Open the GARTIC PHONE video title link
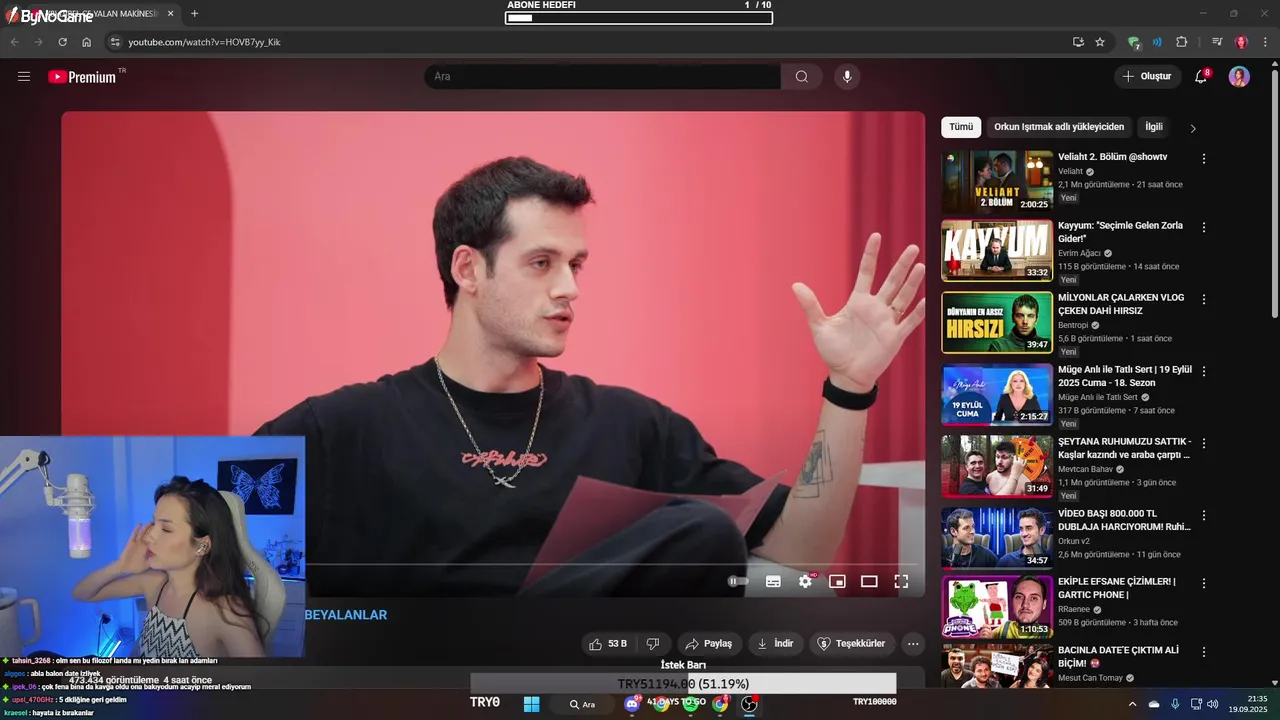1280x720 pixels. pyautogui.click(x=1117, y=588)
